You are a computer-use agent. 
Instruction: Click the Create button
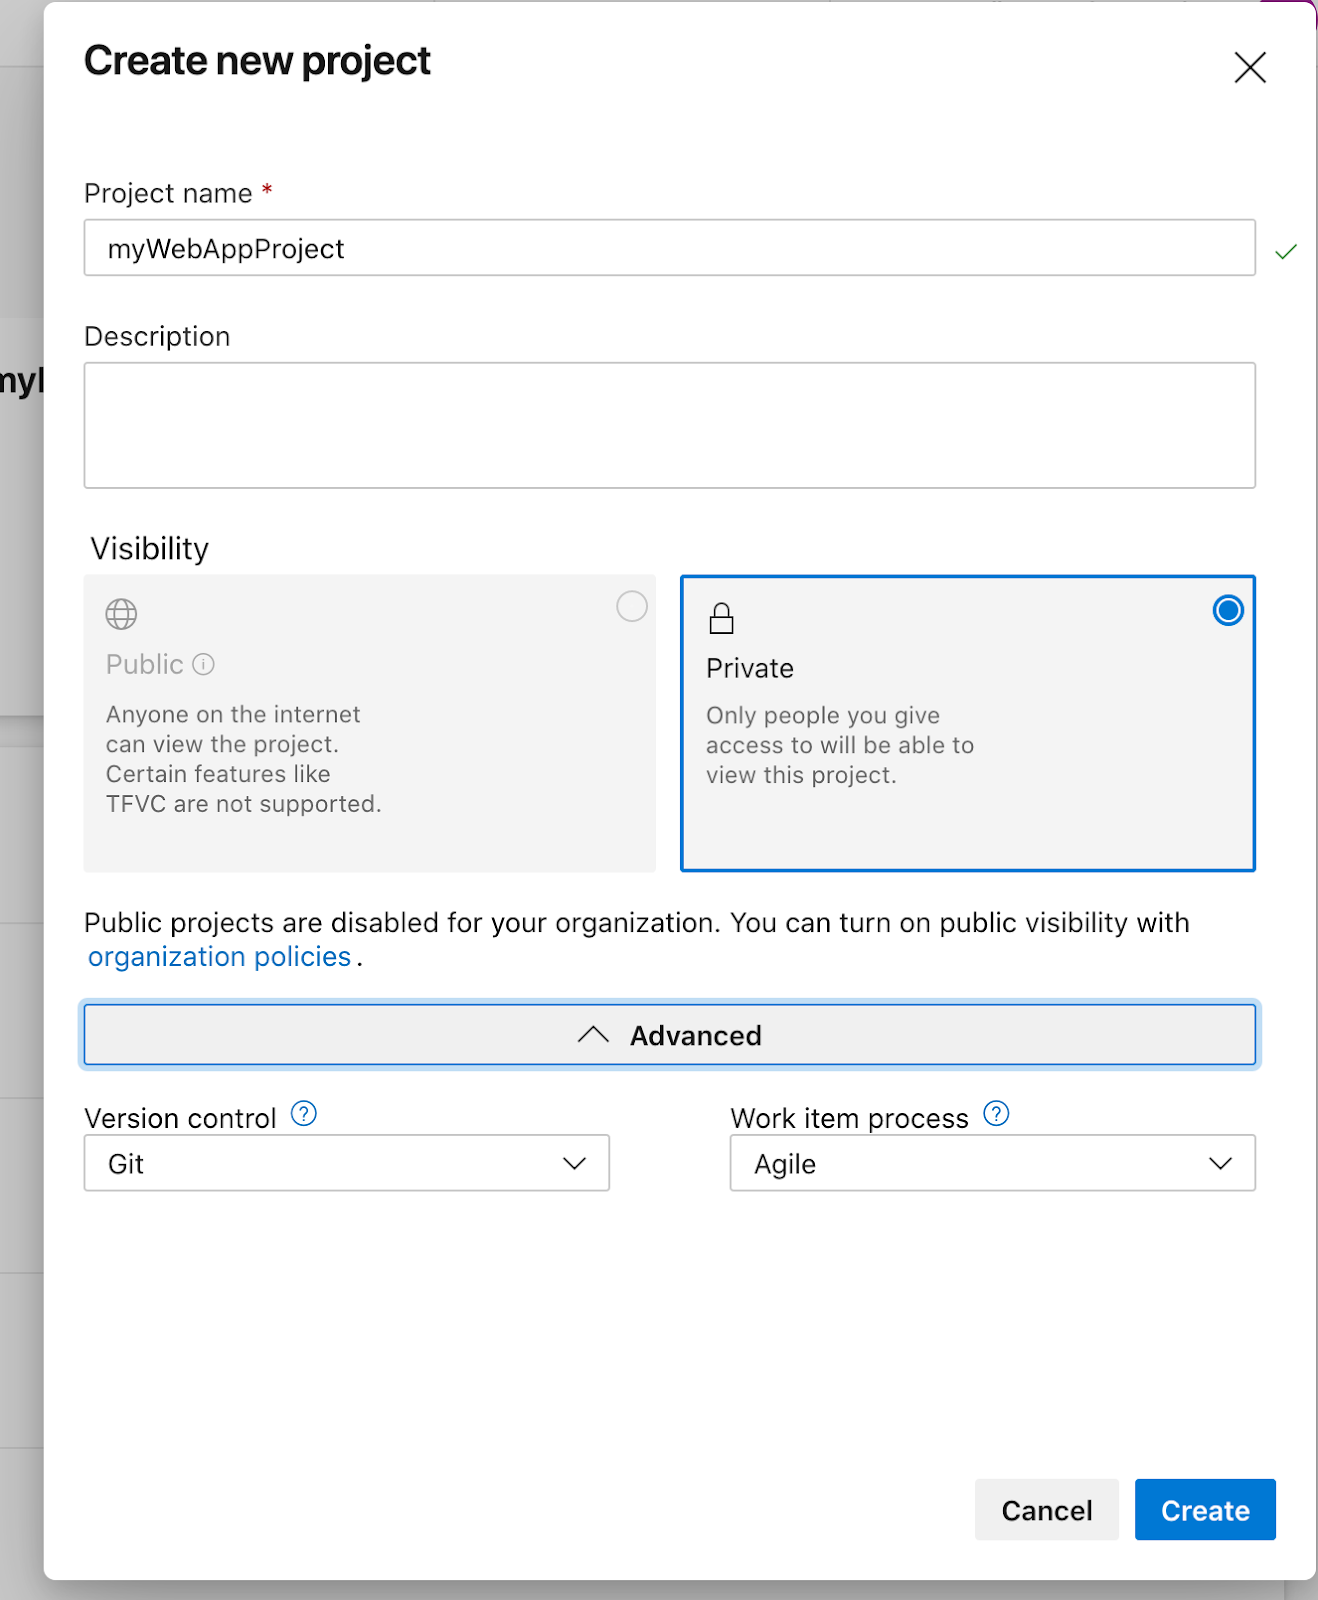pyautogui.click(x=1205, y=1510)
